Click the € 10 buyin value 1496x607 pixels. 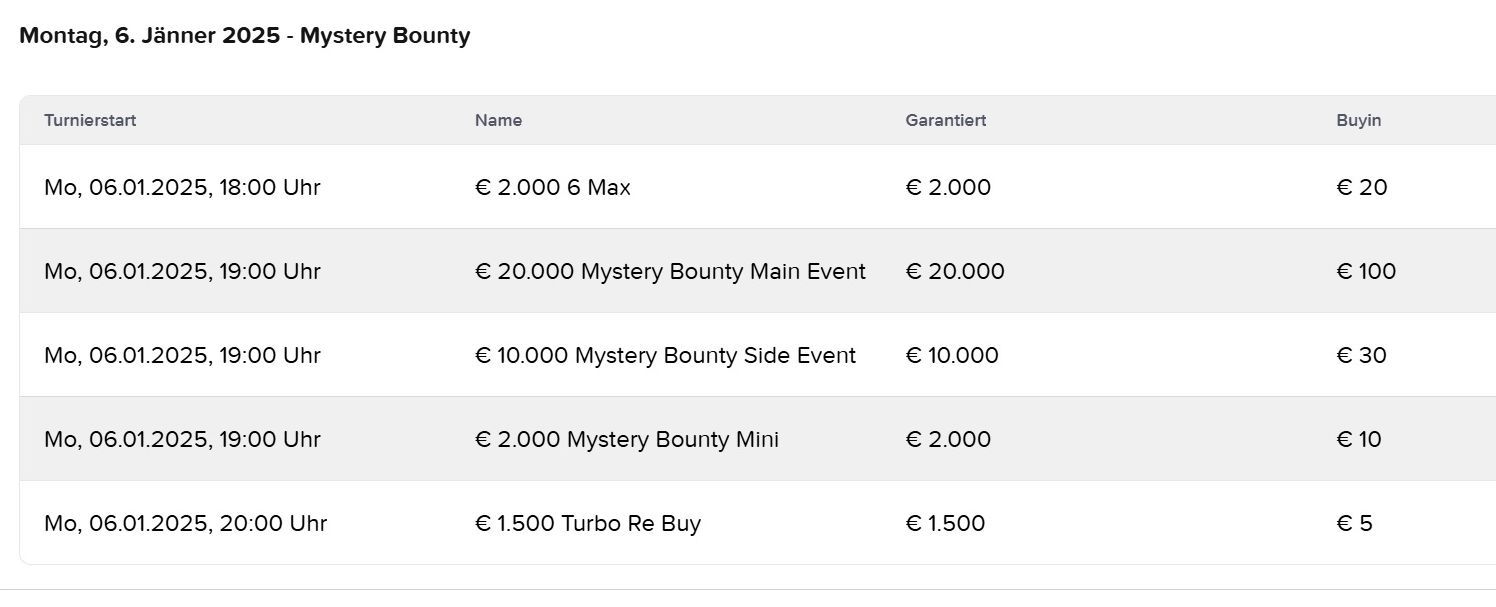click(1358, 439)
